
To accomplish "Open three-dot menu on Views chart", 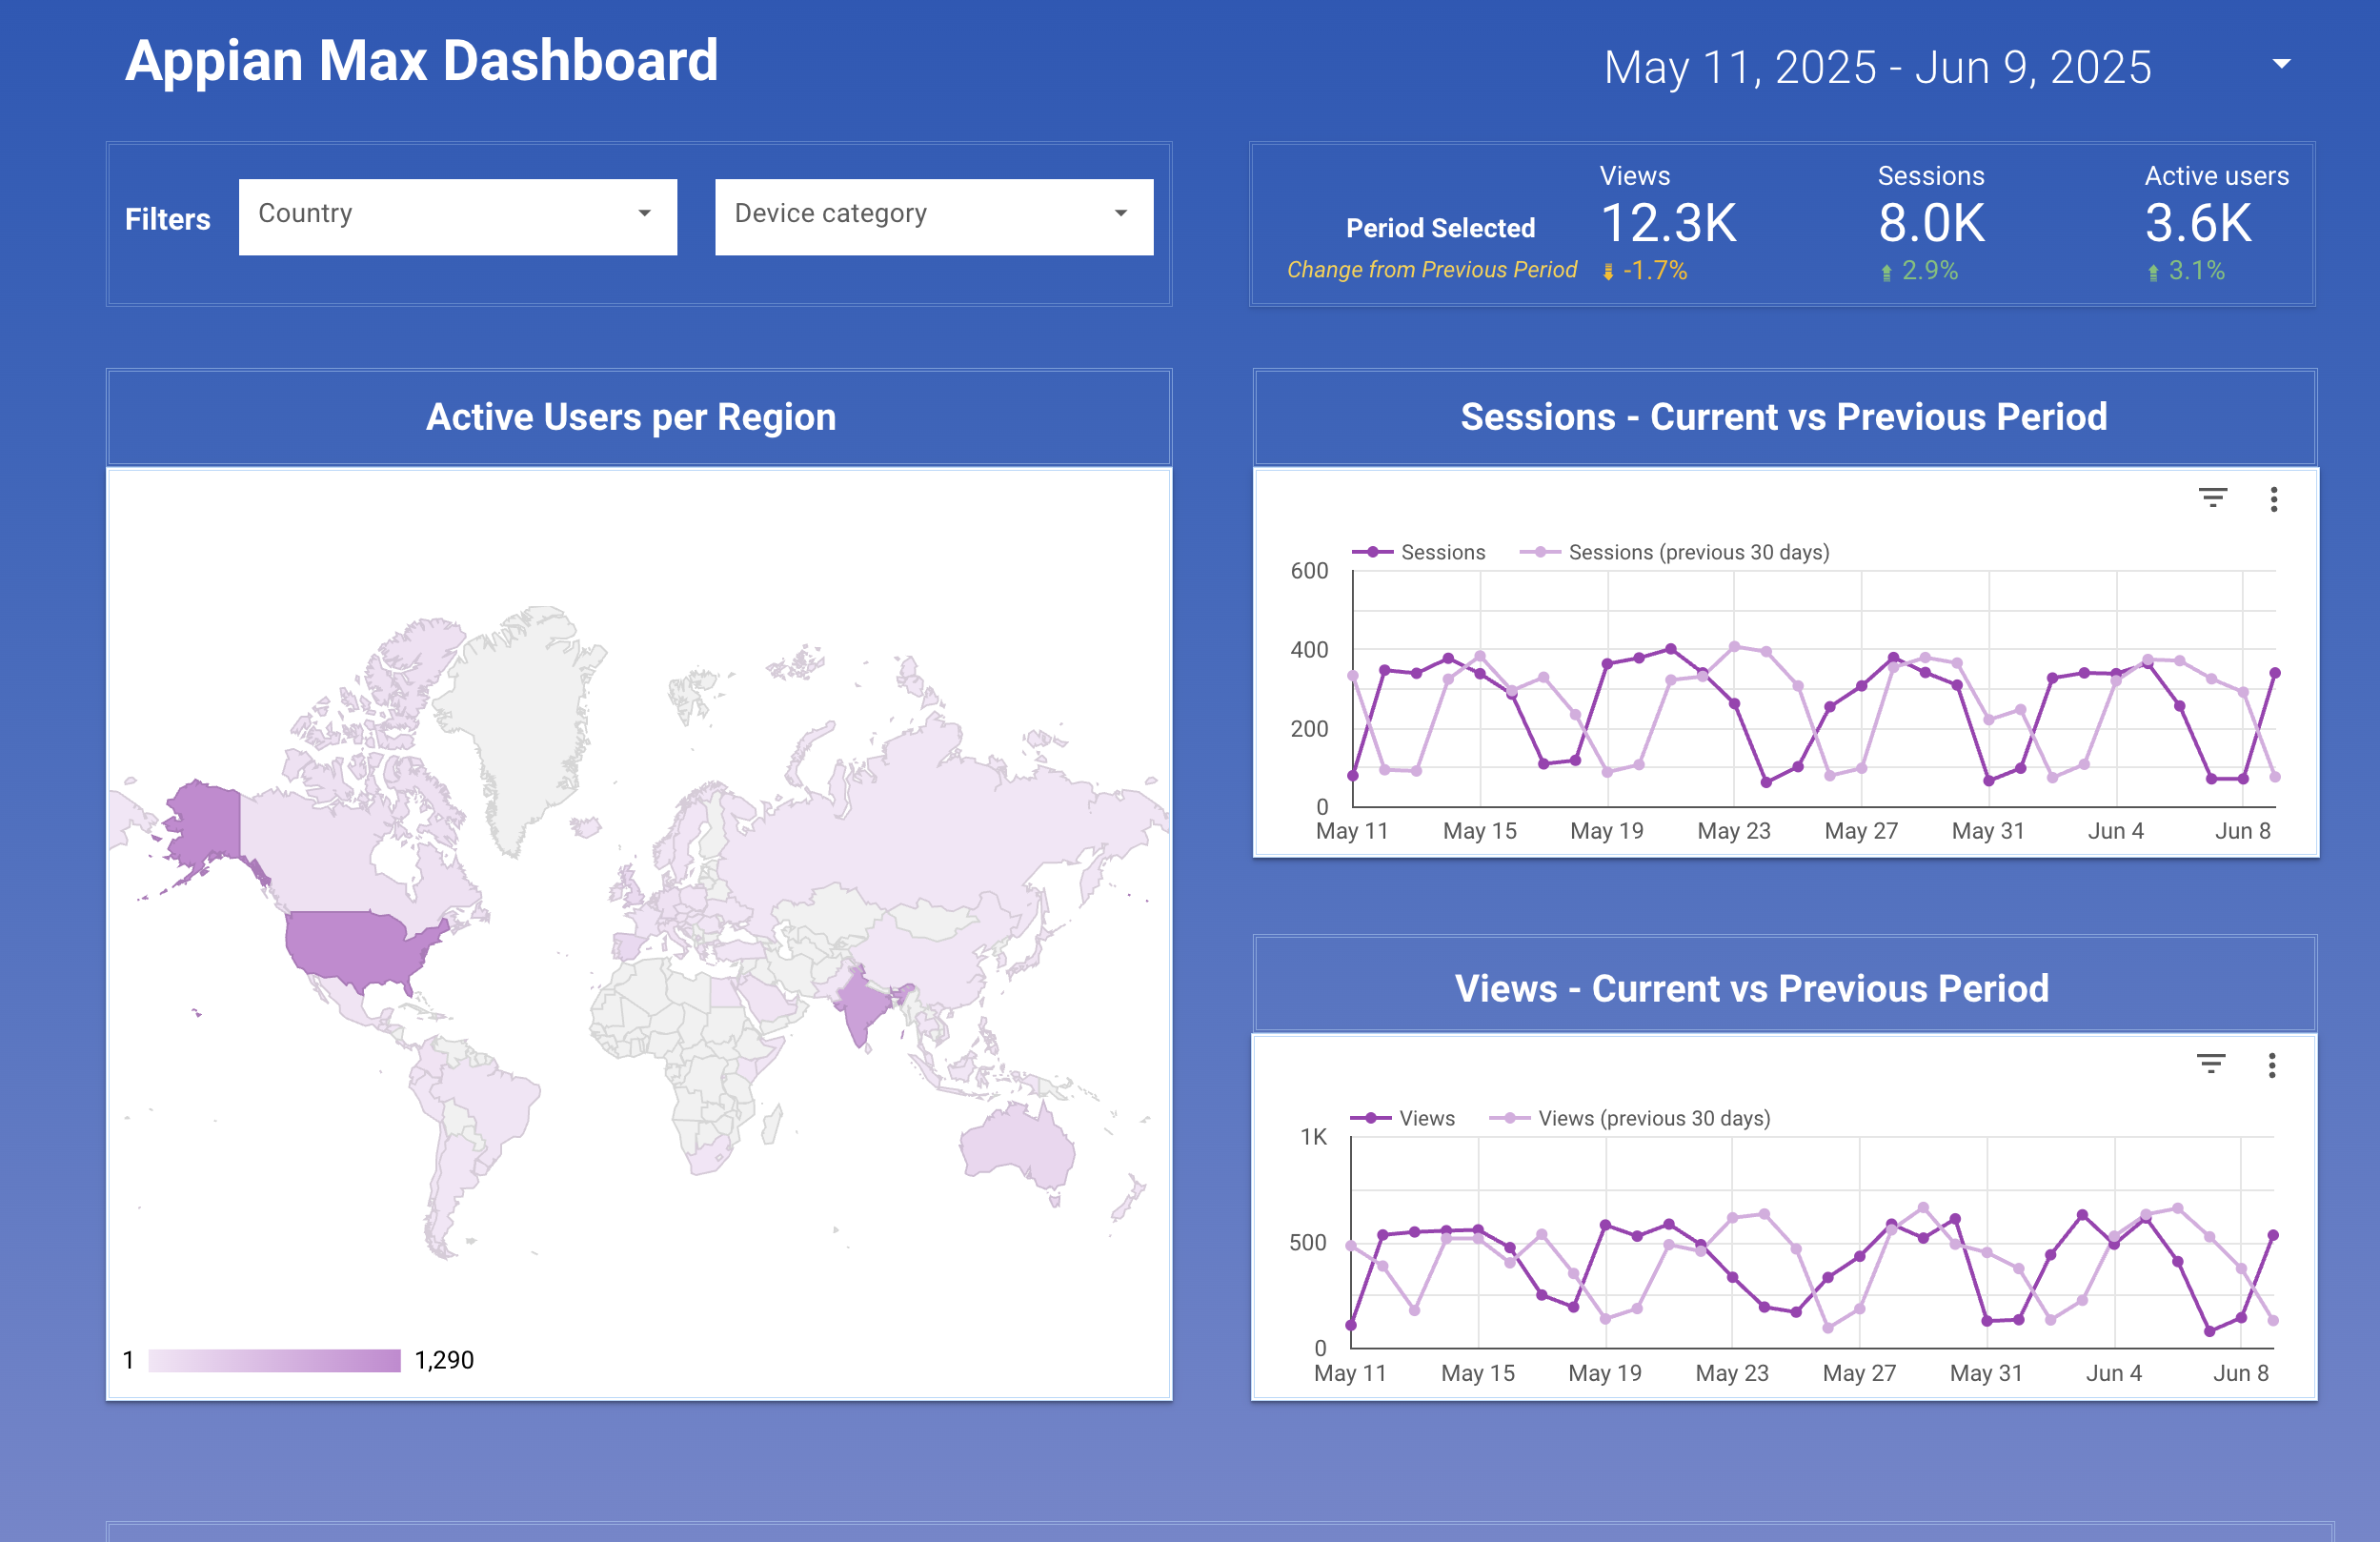I will 2271,1065.
